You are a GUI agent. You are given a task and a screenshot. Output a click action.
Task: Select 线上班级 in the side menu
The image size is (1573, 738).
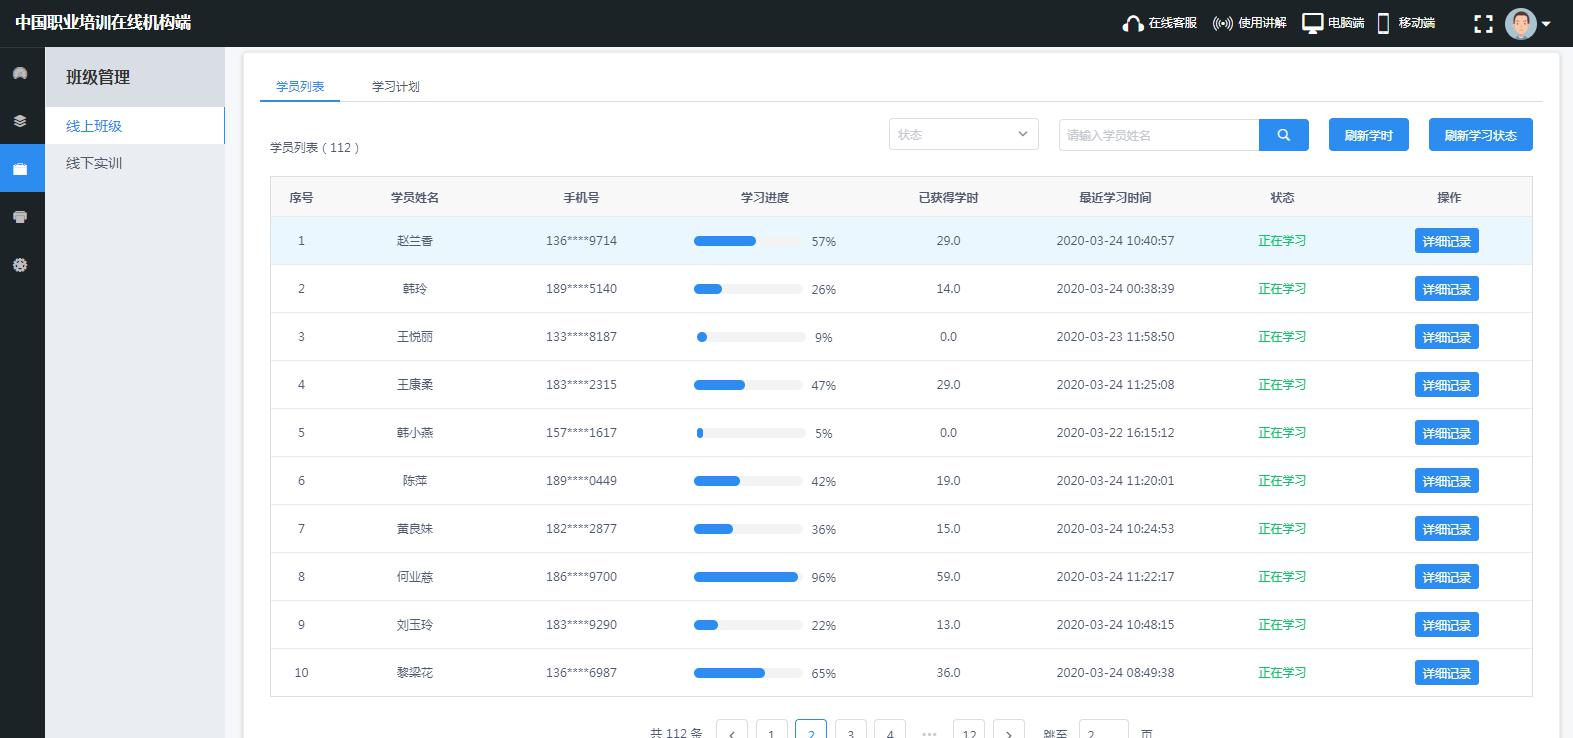pos(94,126)
